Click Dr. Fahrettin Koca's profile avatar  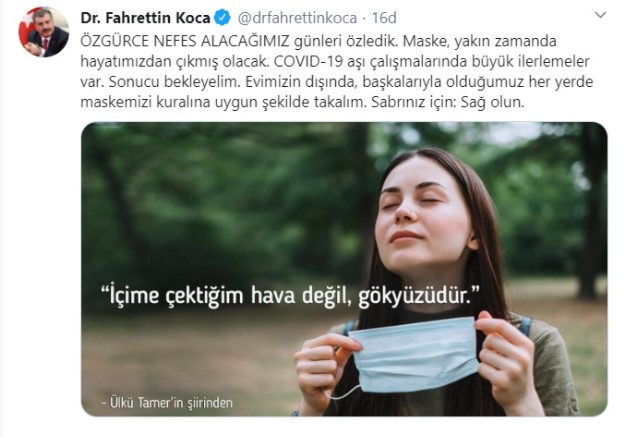44,32
